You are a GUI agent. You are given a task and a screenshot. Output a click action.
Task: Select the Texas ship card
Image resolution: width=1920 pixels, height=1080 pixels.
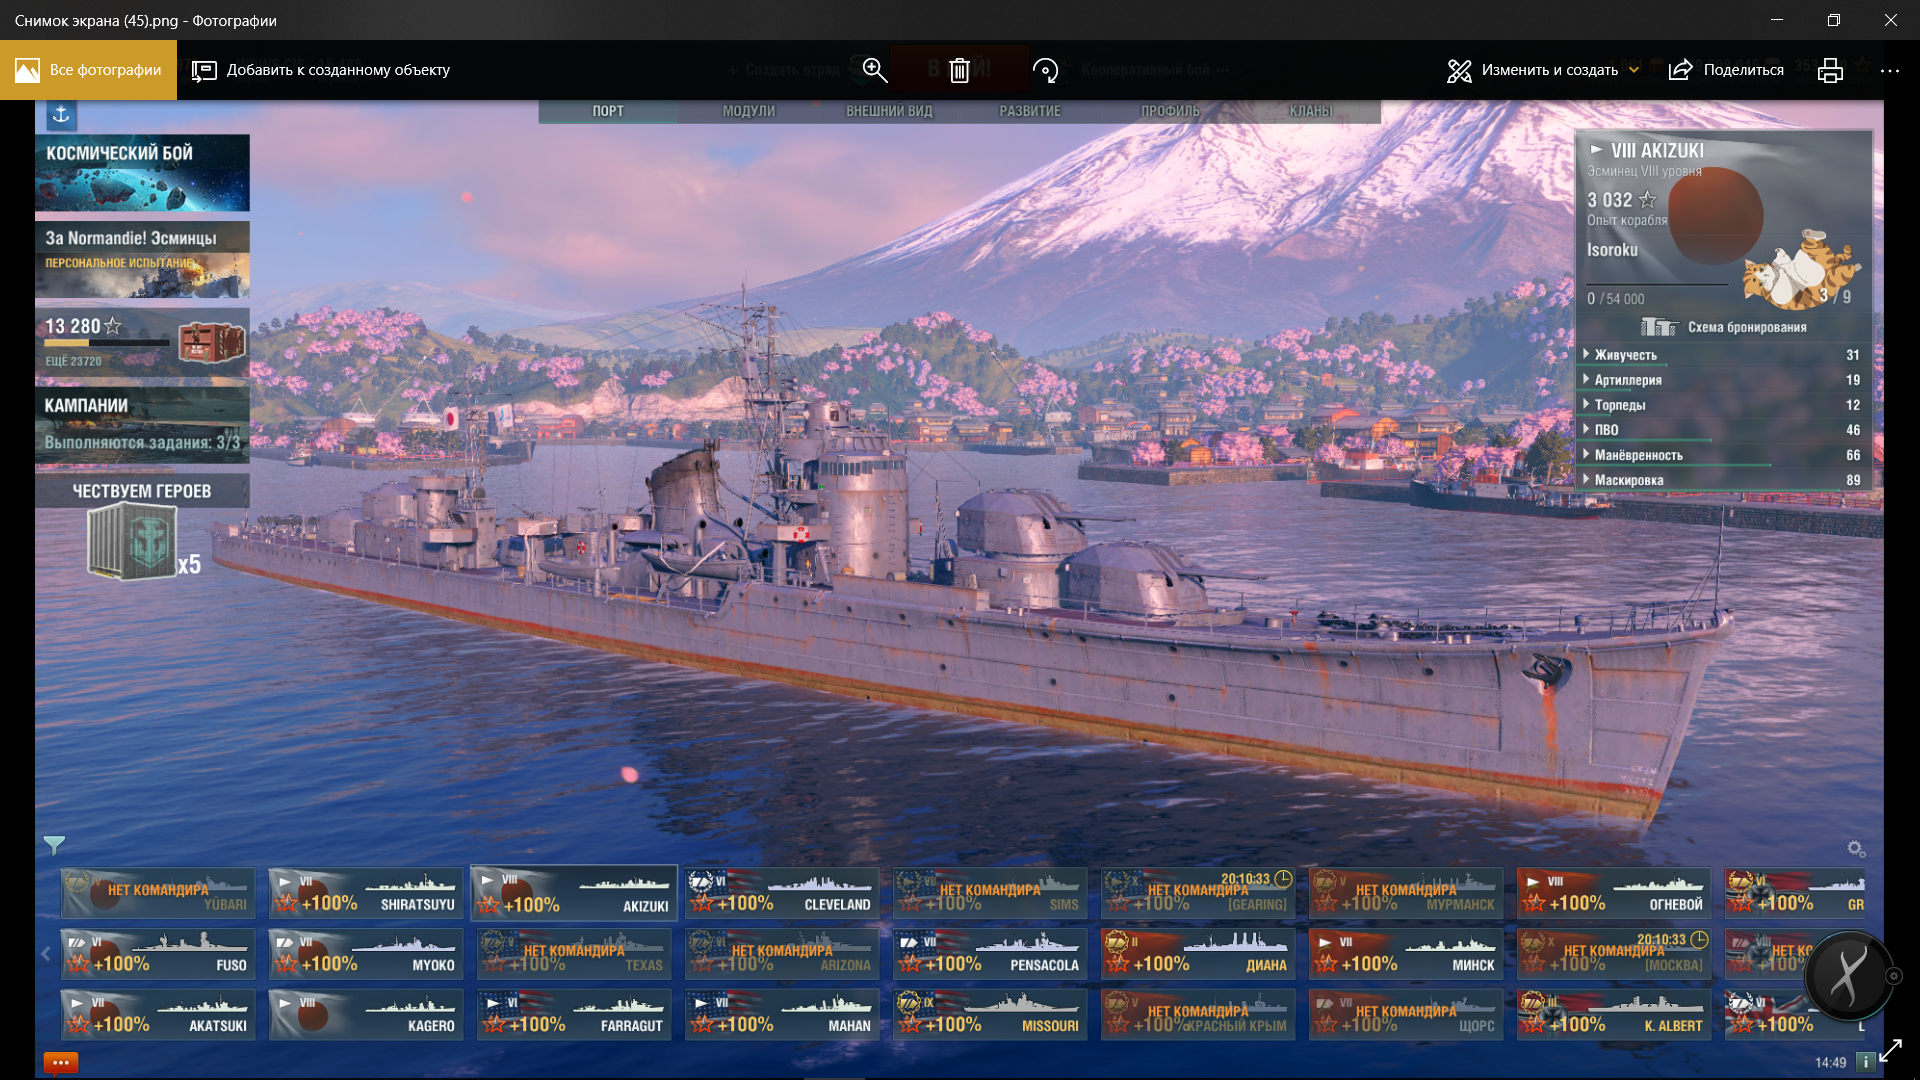tap(574, 954)
